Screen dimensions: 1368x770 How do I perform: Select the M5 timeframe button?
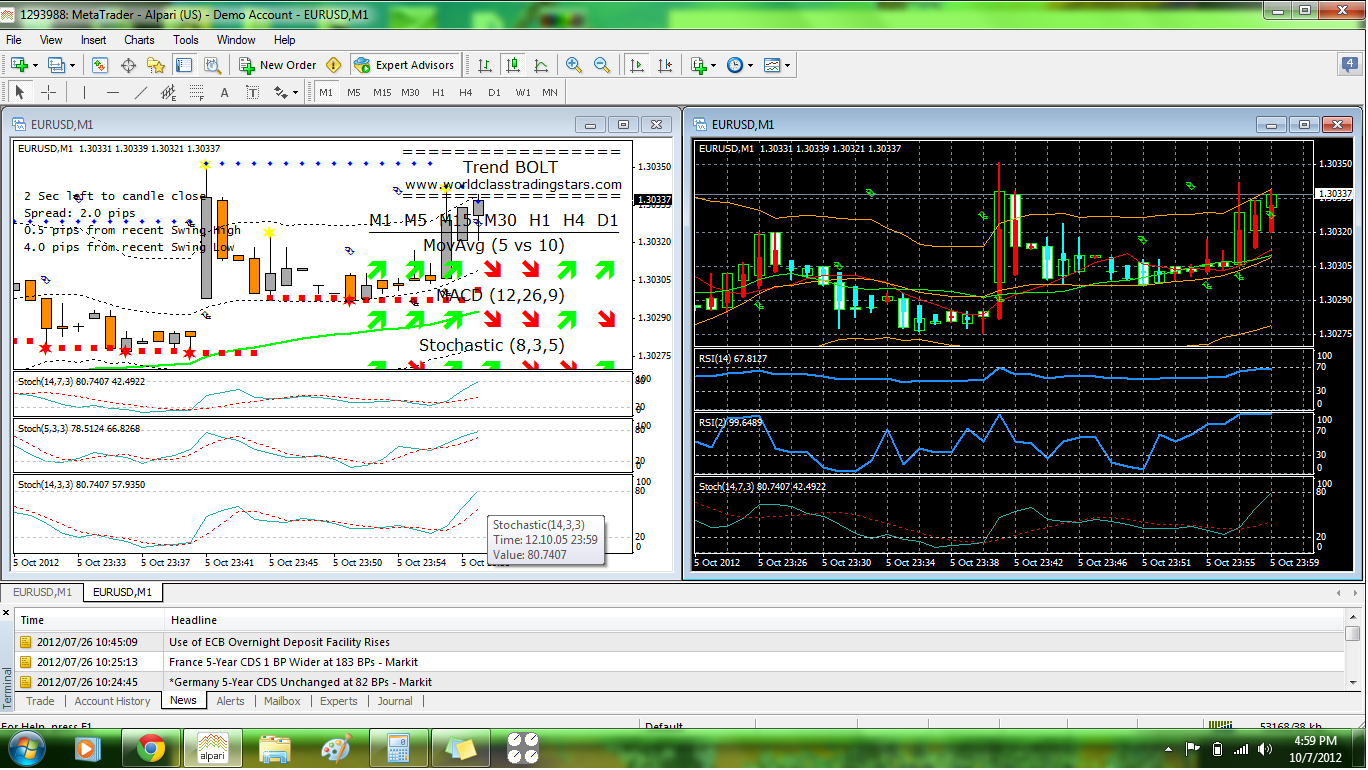point(354,93)
